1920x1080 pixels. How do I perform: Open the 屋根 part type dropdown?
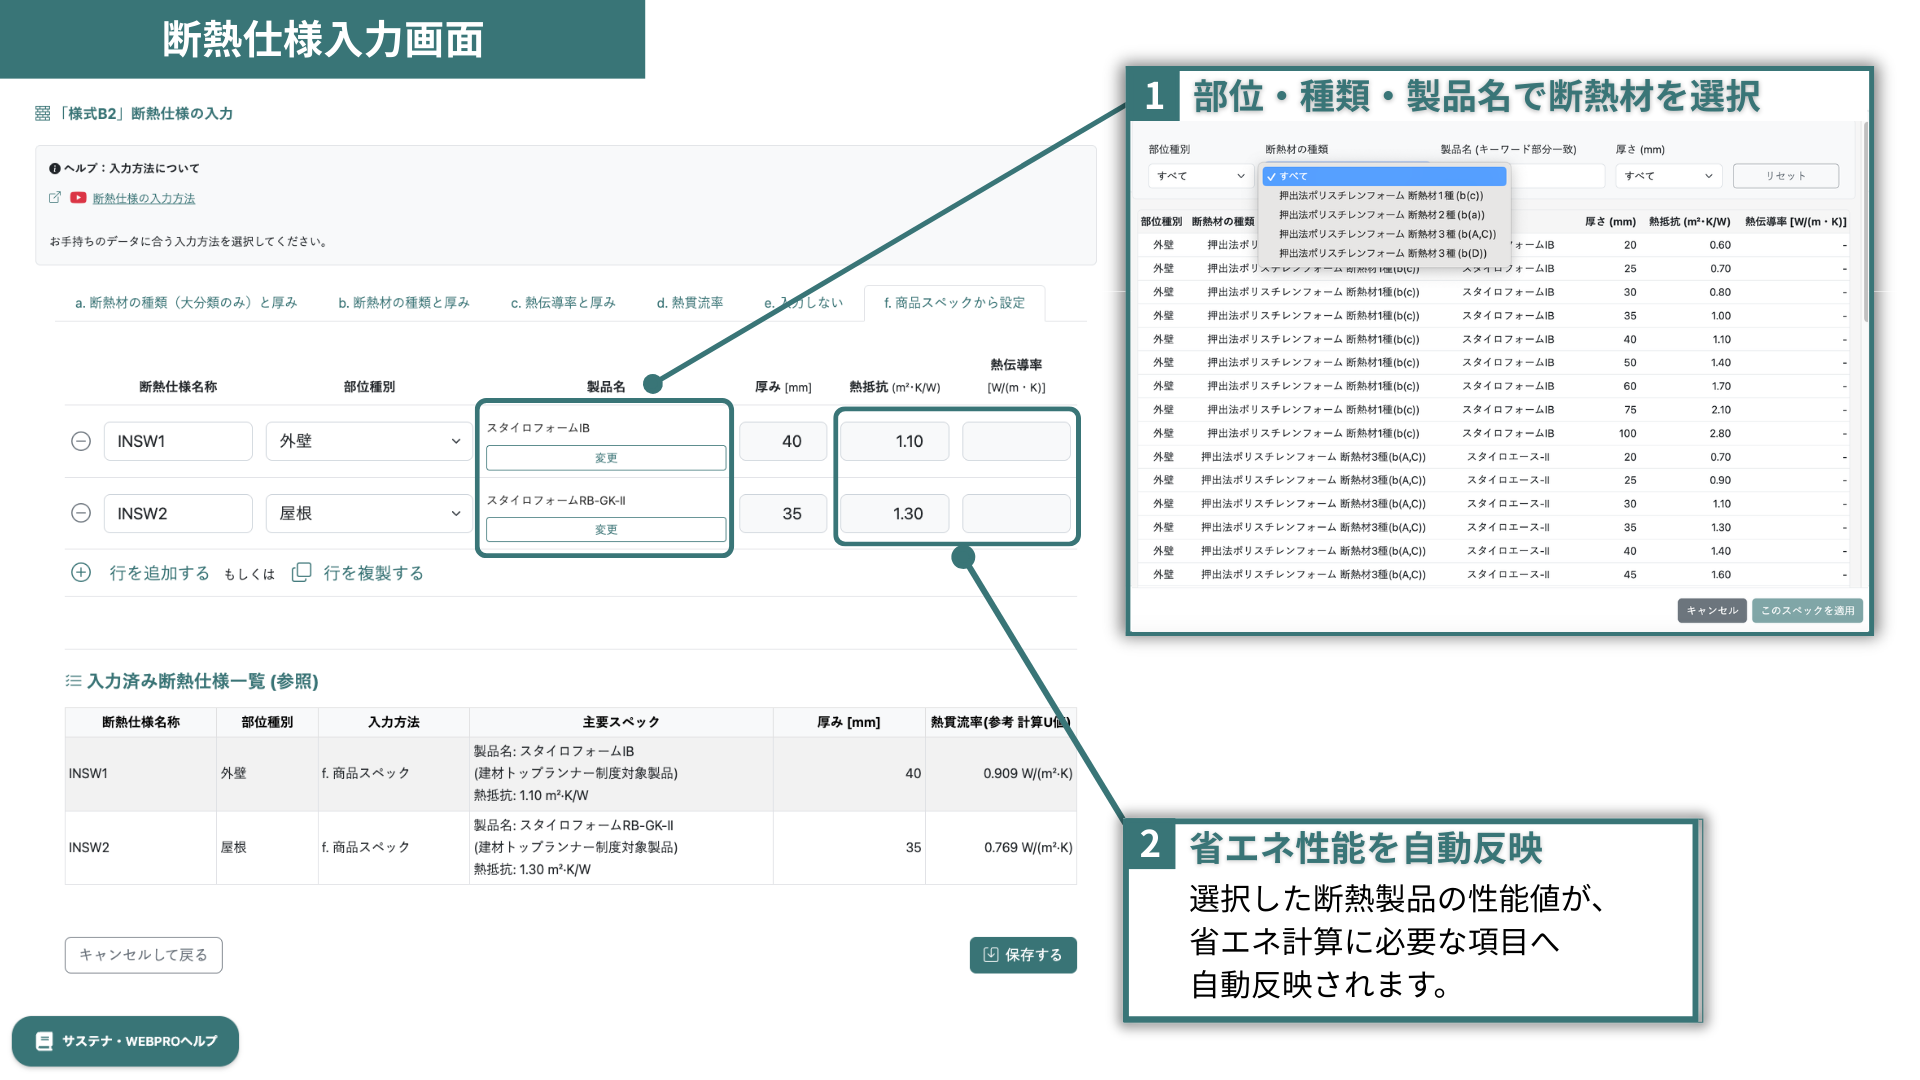tap(368, 513)
